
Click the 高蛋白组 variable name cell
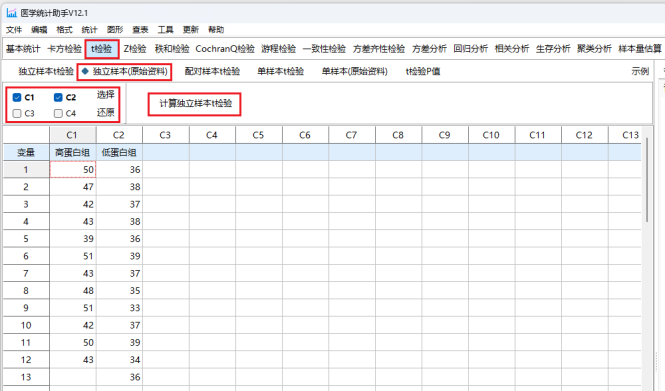click(73, 152)
